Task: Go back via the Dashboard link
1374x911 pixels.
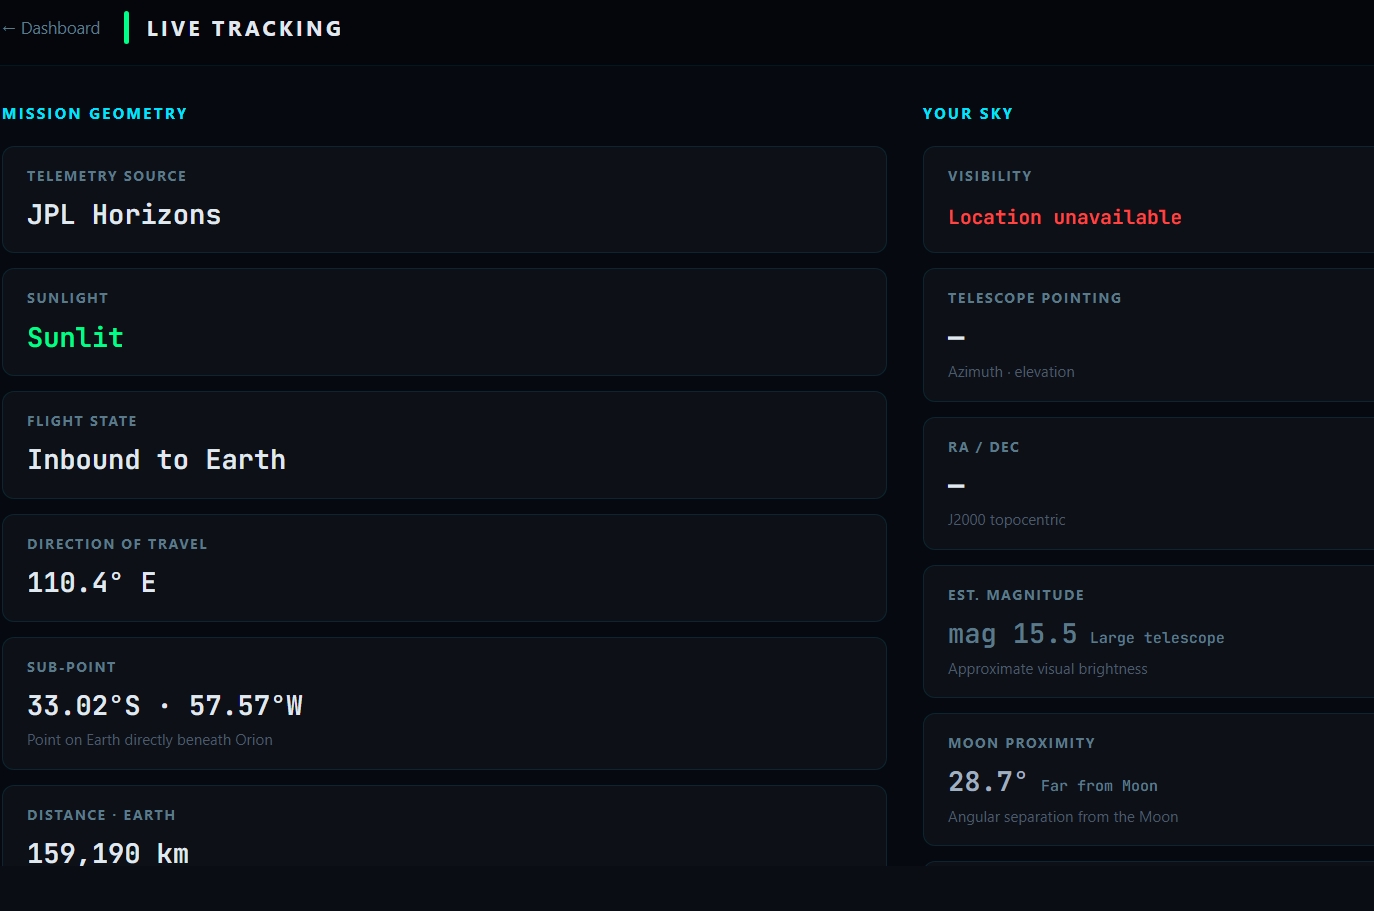Action: tap(60, 28)
